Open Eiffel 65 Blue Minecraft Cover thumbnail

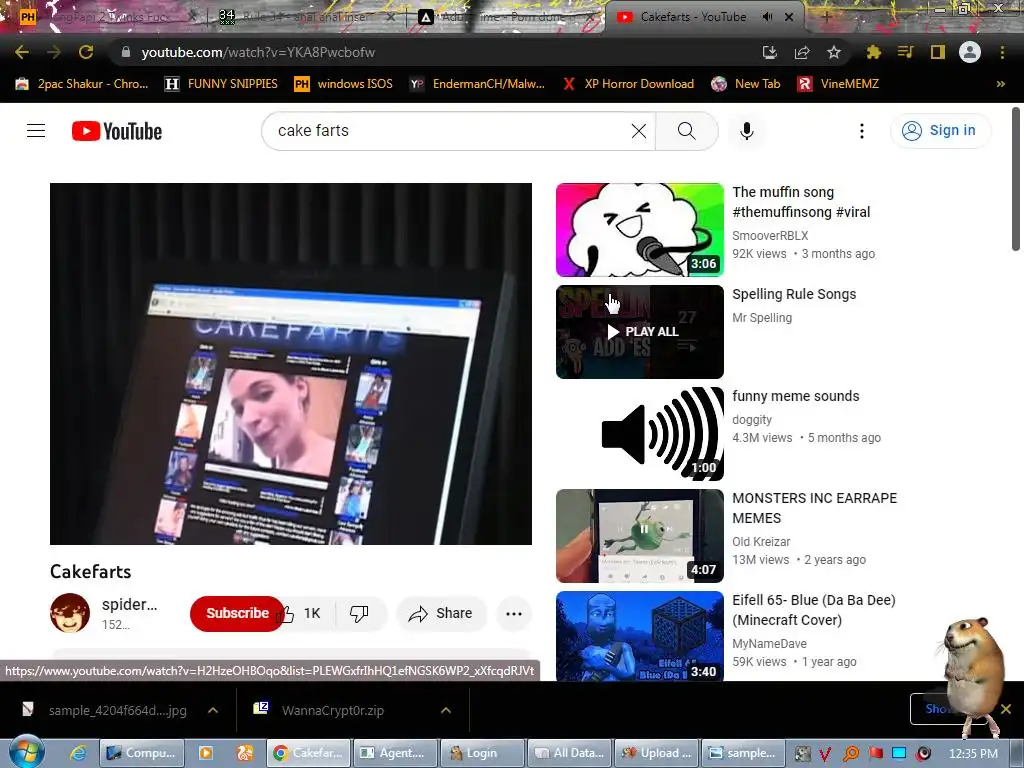pos(640,636)
